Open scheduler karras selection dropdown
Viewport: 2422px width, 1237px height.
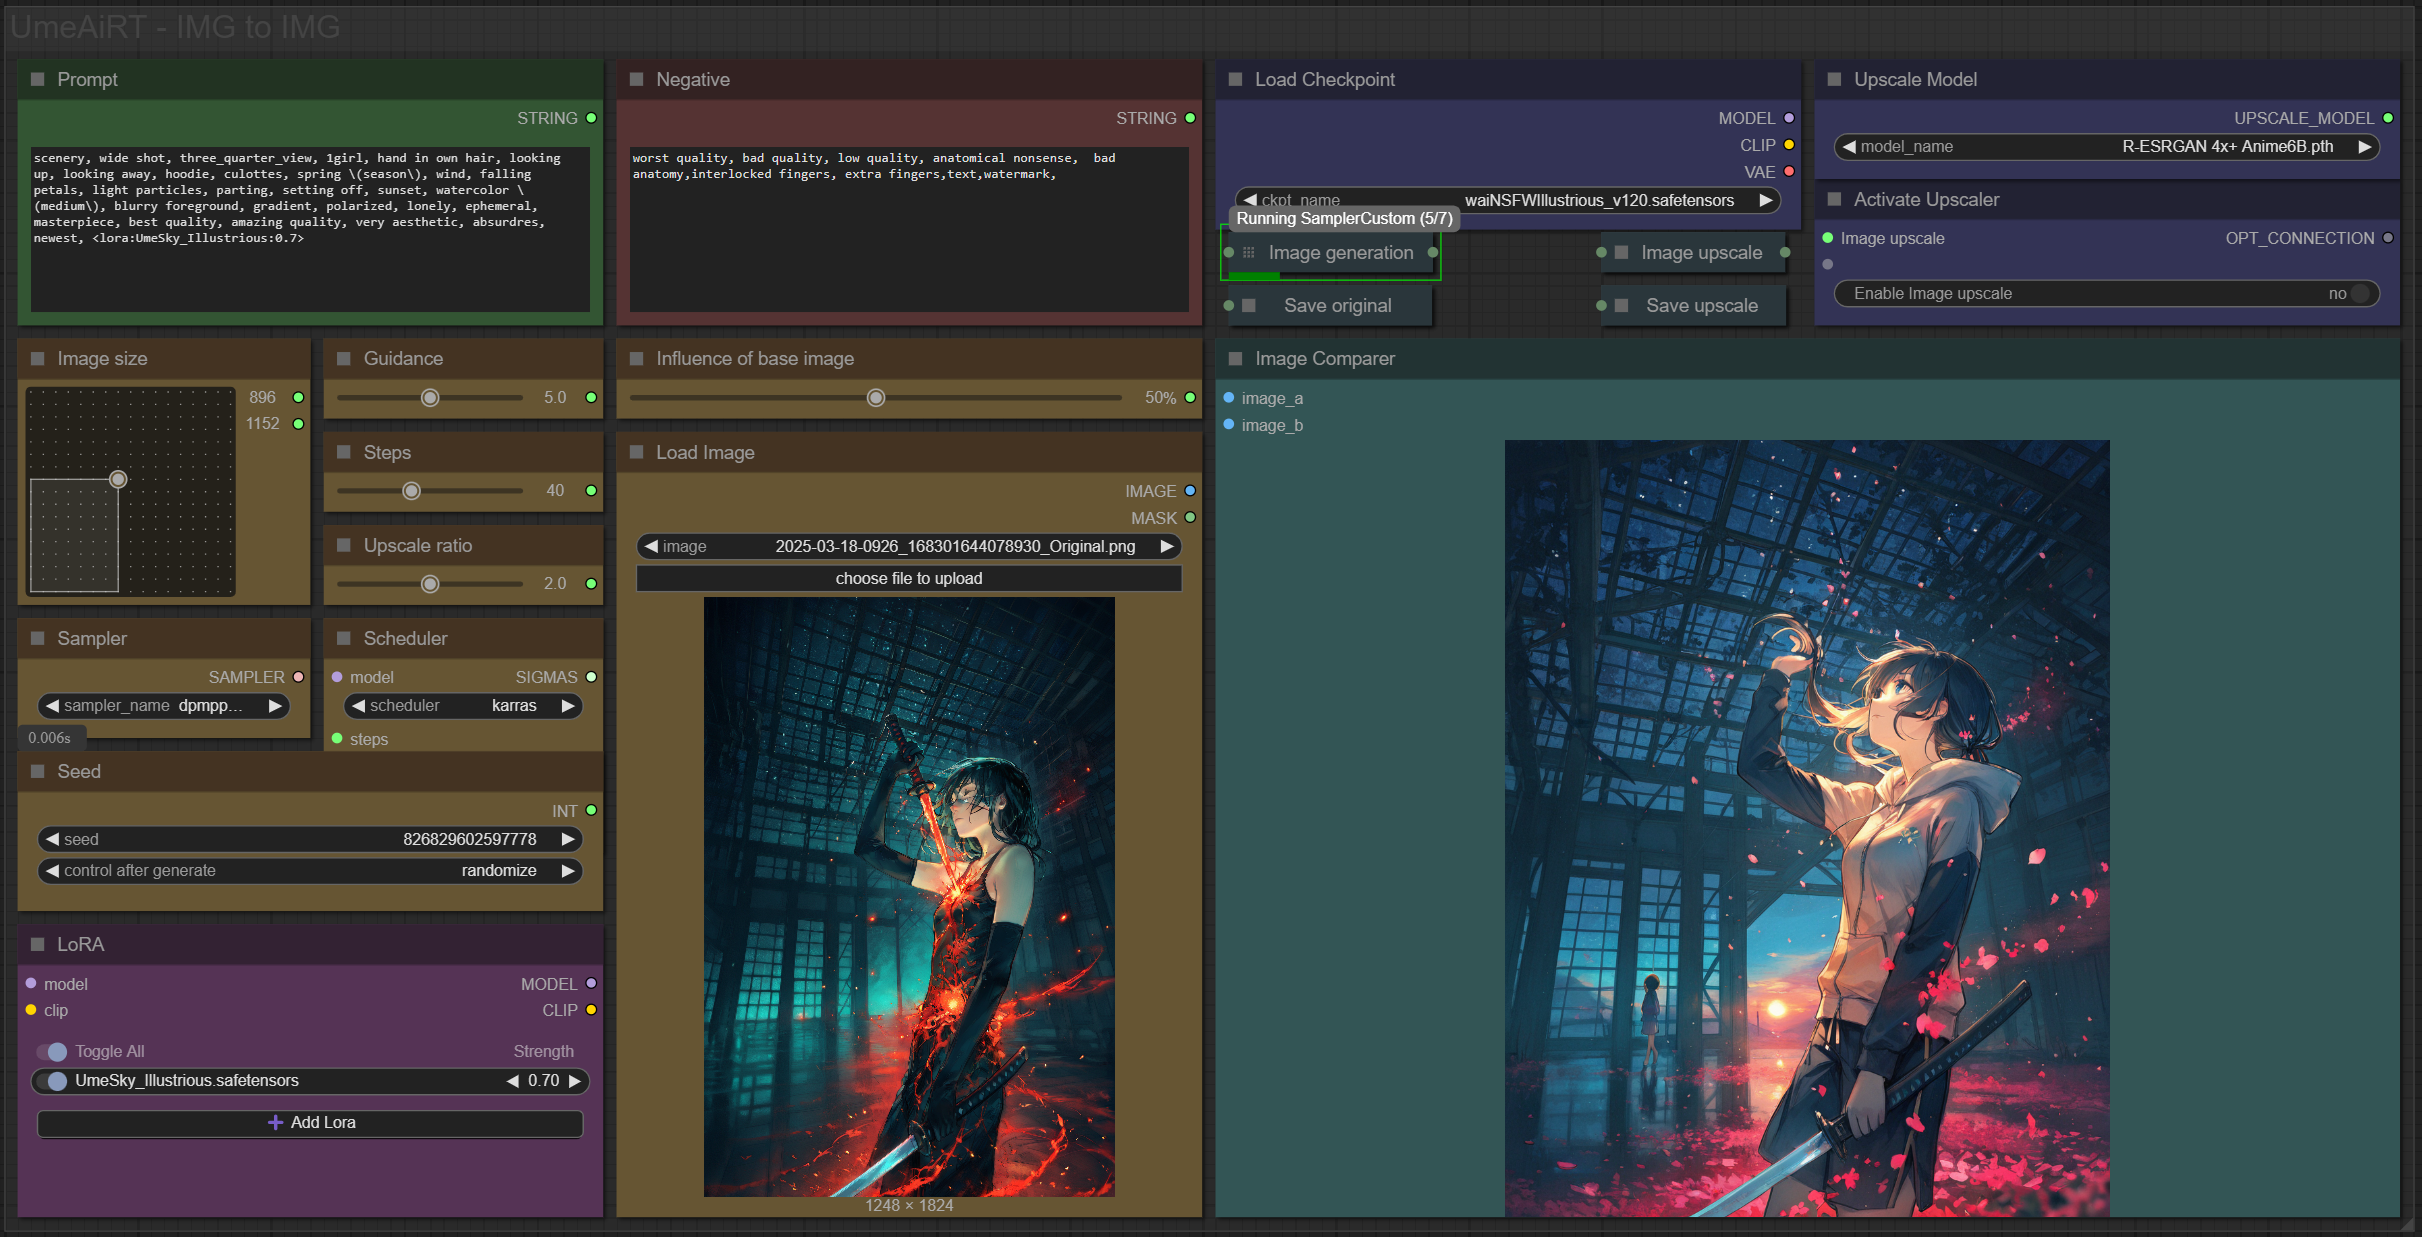click(463, 706)
